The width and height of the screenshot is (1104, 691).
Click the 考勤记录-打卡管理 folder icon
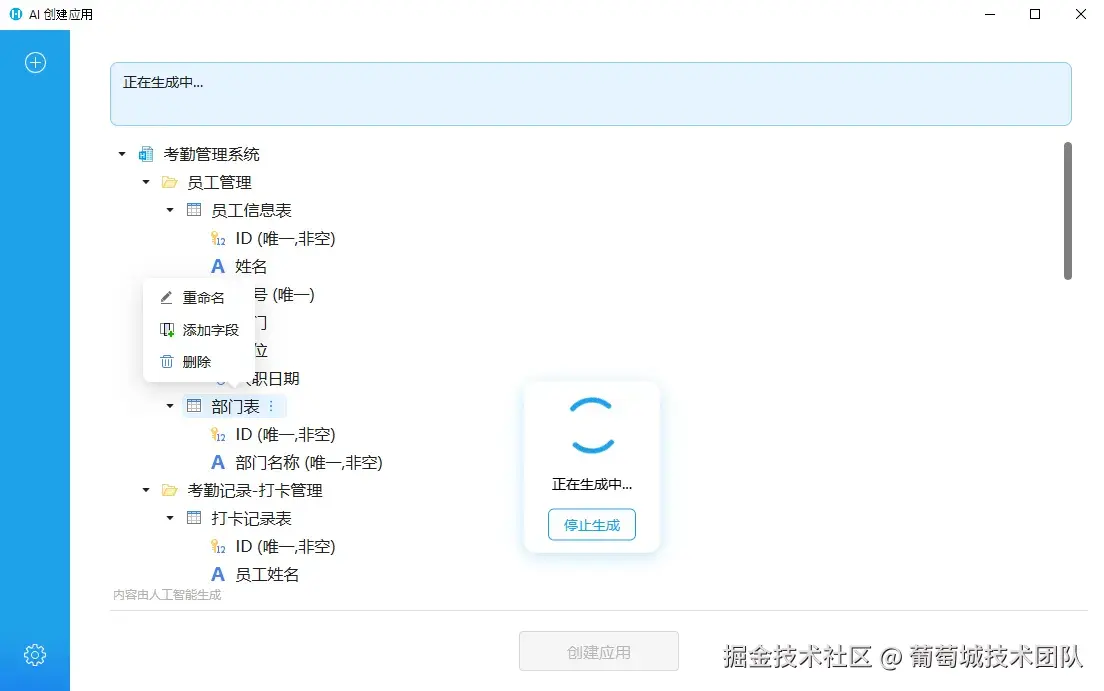click(x=169, y=490)
